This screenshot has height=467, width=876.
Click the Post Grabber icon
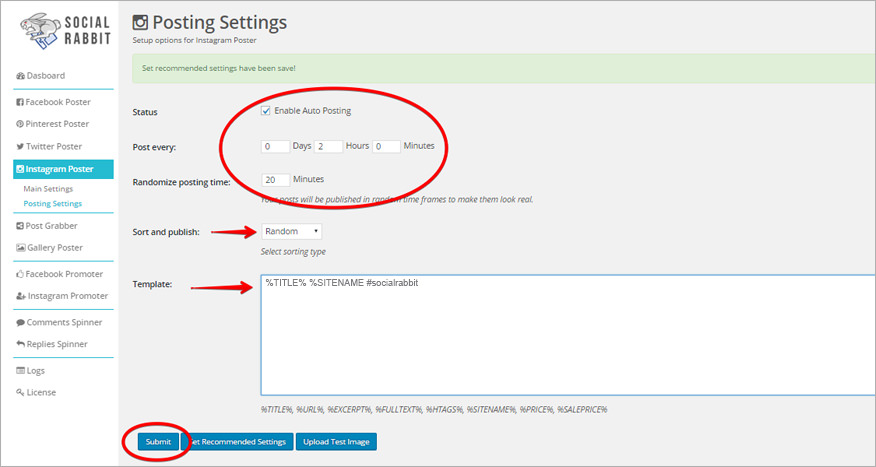[20, 226]
